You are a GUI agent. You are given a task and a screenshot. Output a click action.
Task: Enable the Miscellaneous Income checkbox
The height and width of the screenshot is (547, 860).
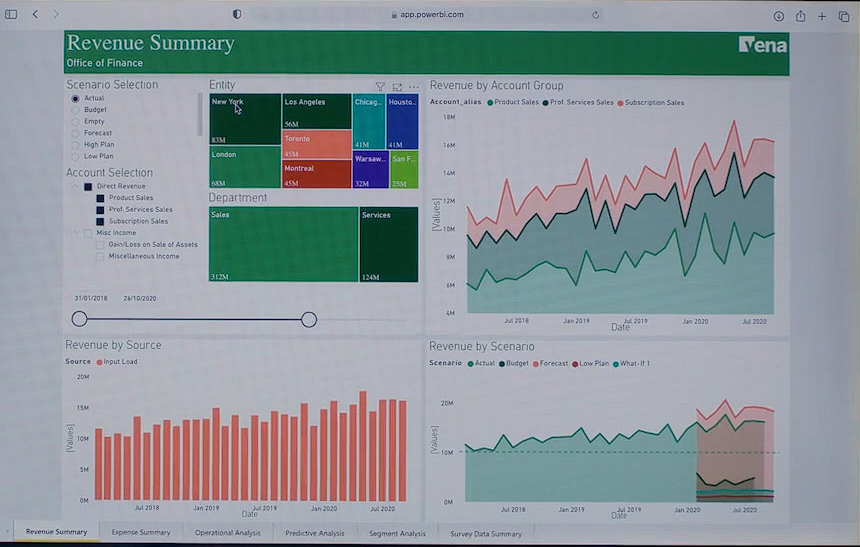pos(100,256)
